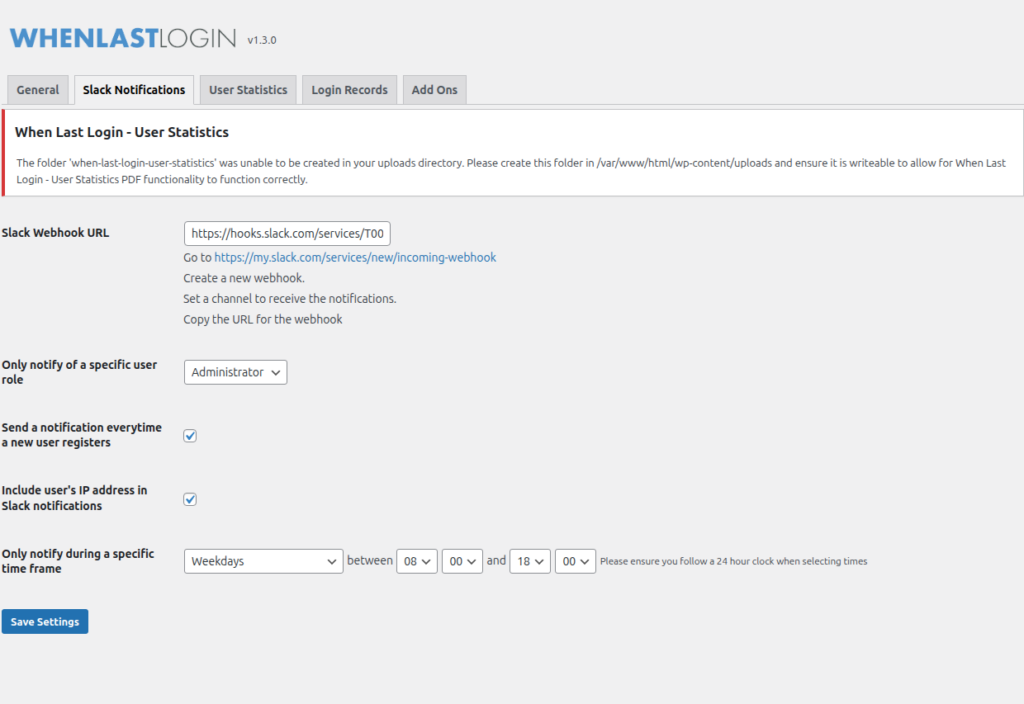Click the 'Create a new webhook.' instruction
1024x704 pixels.
click(x=244, y=278)
